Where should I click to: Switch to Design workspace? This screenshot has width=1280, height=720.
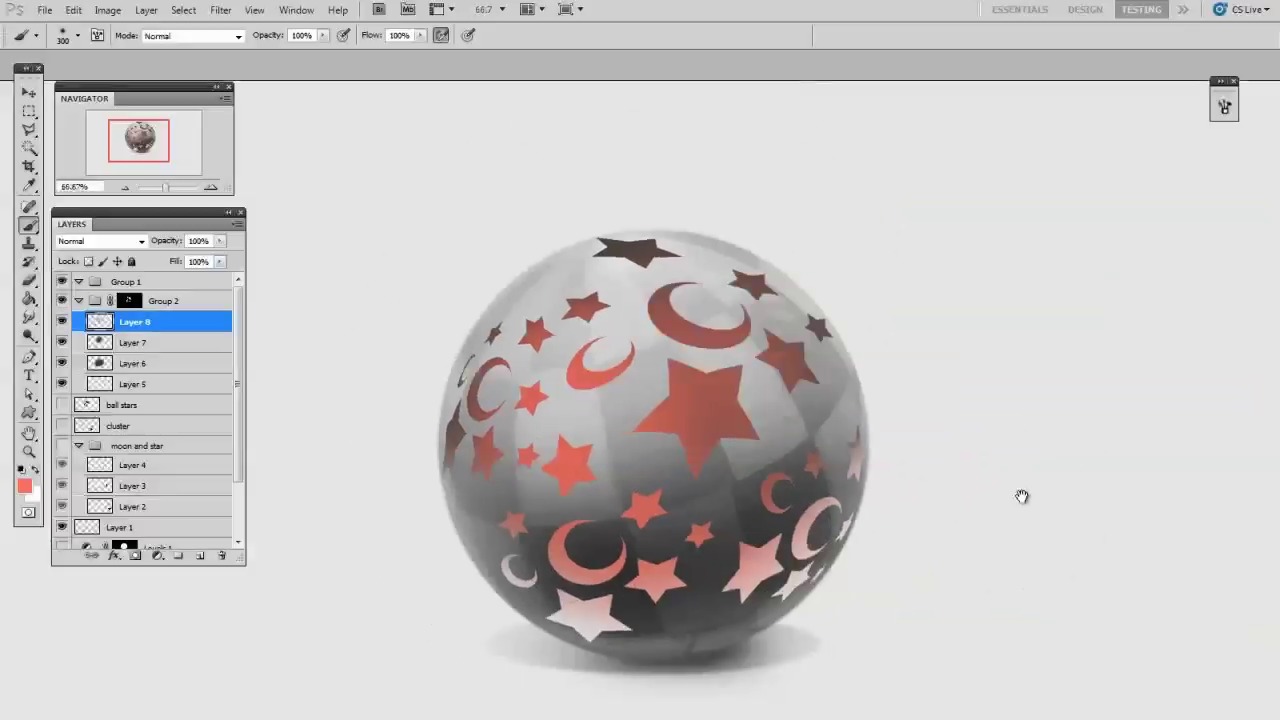point(1085,9)
